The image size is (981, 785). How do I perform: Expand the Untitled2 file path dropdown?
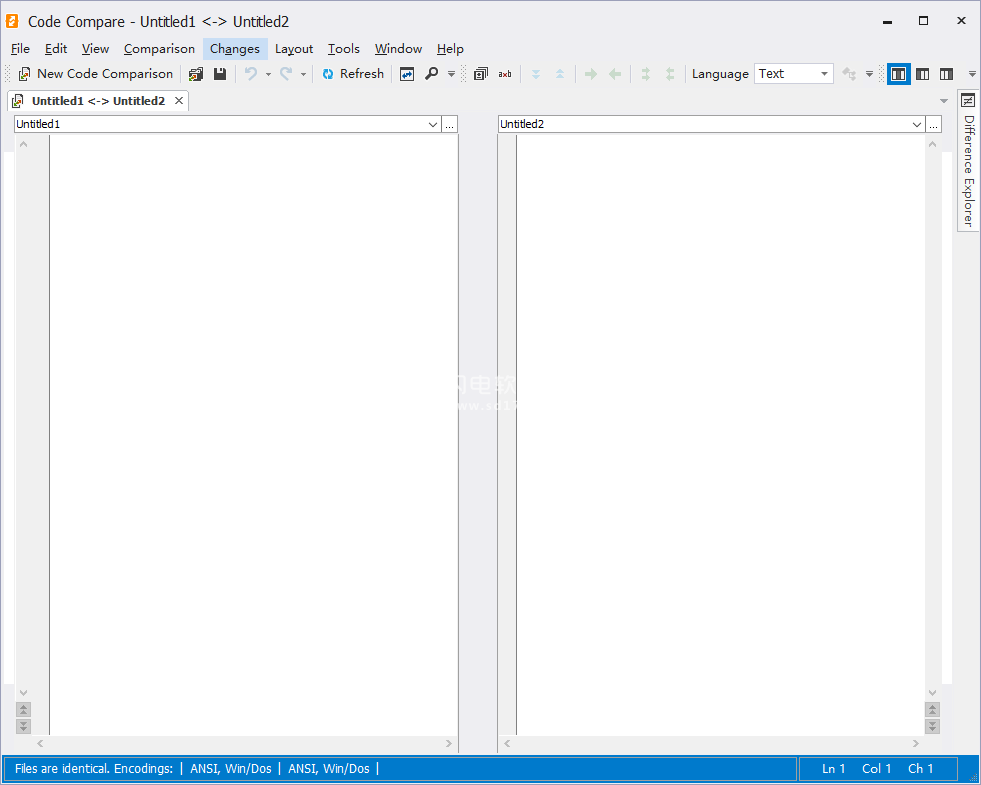[x=917, y=124]
